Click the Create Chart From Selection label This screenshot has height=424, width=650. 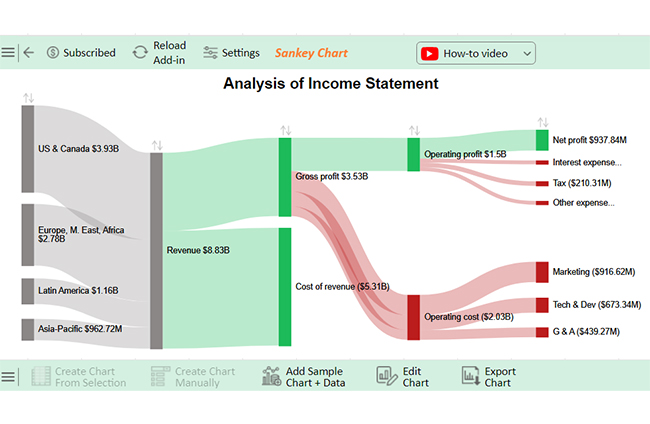(90, 377)
